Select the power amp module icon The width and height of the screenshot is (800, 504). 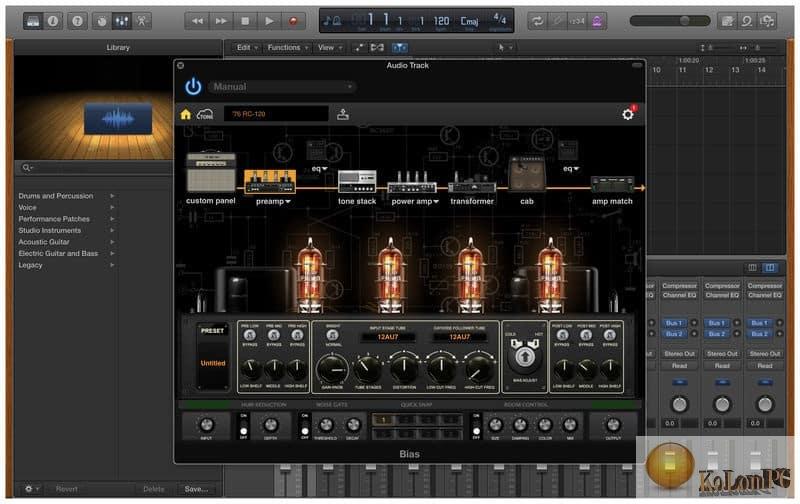(412, 183)
